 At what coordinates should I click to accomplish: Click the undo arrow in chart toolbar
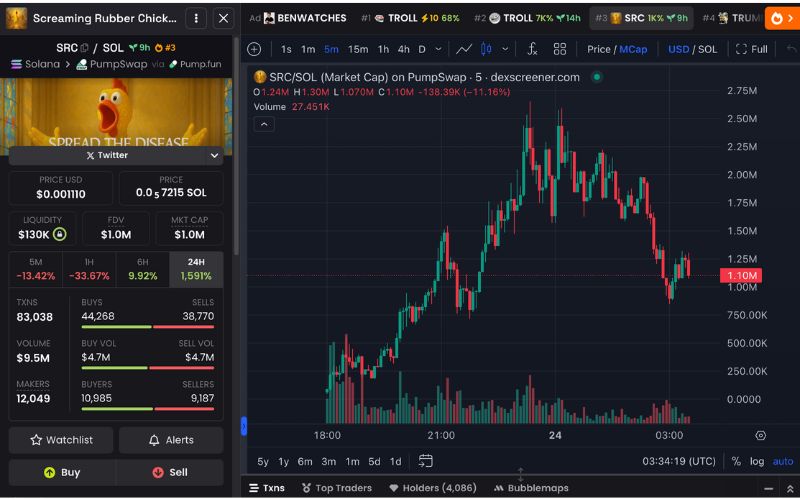point(791,49)
